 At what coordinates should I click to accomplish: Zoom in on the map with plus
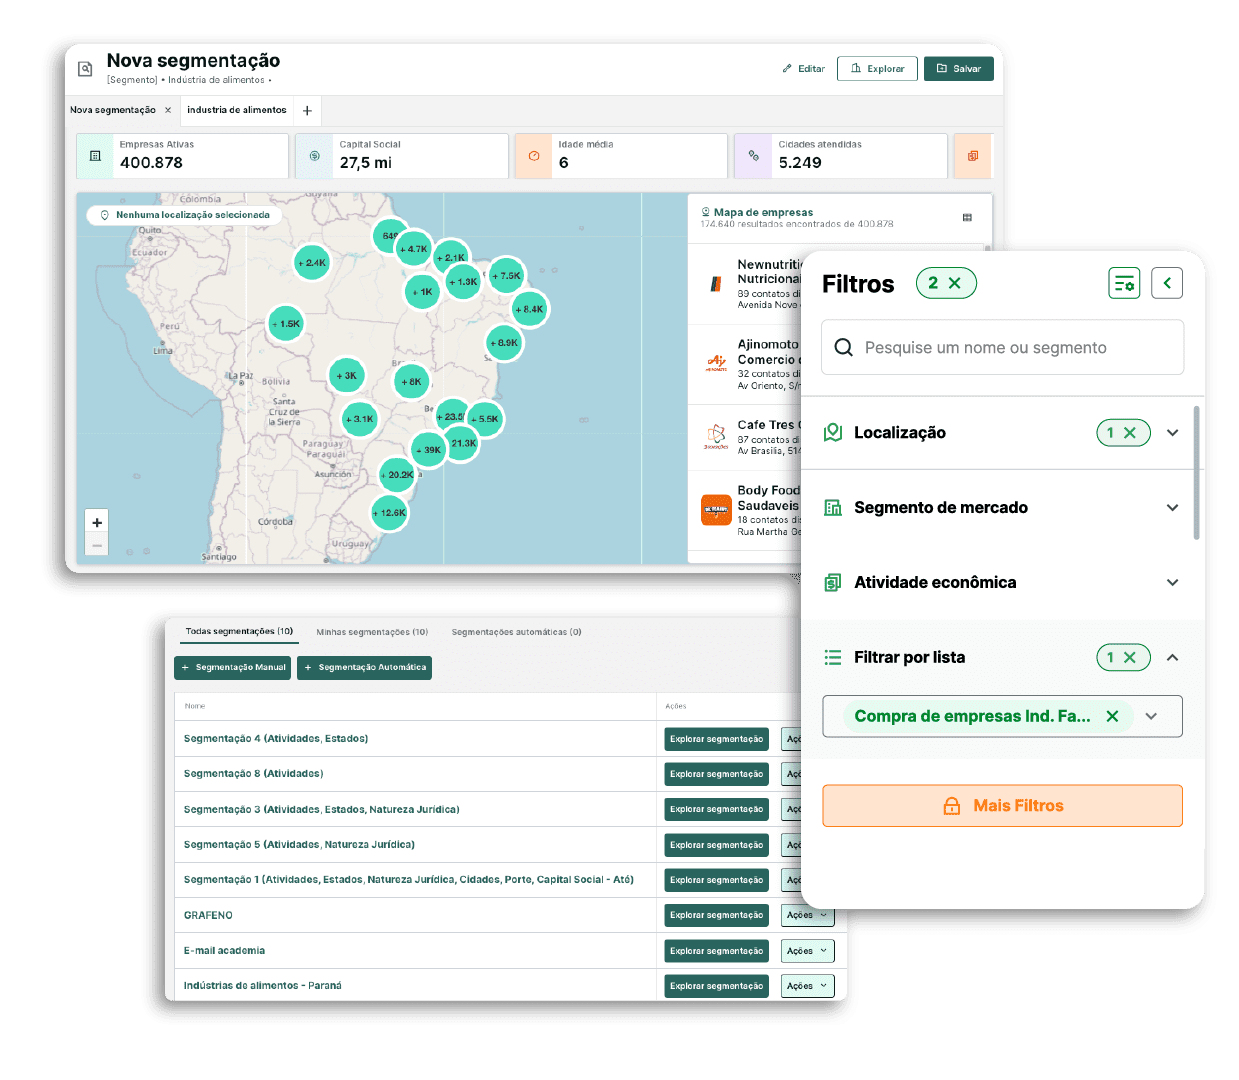click(x=97, y=522)
